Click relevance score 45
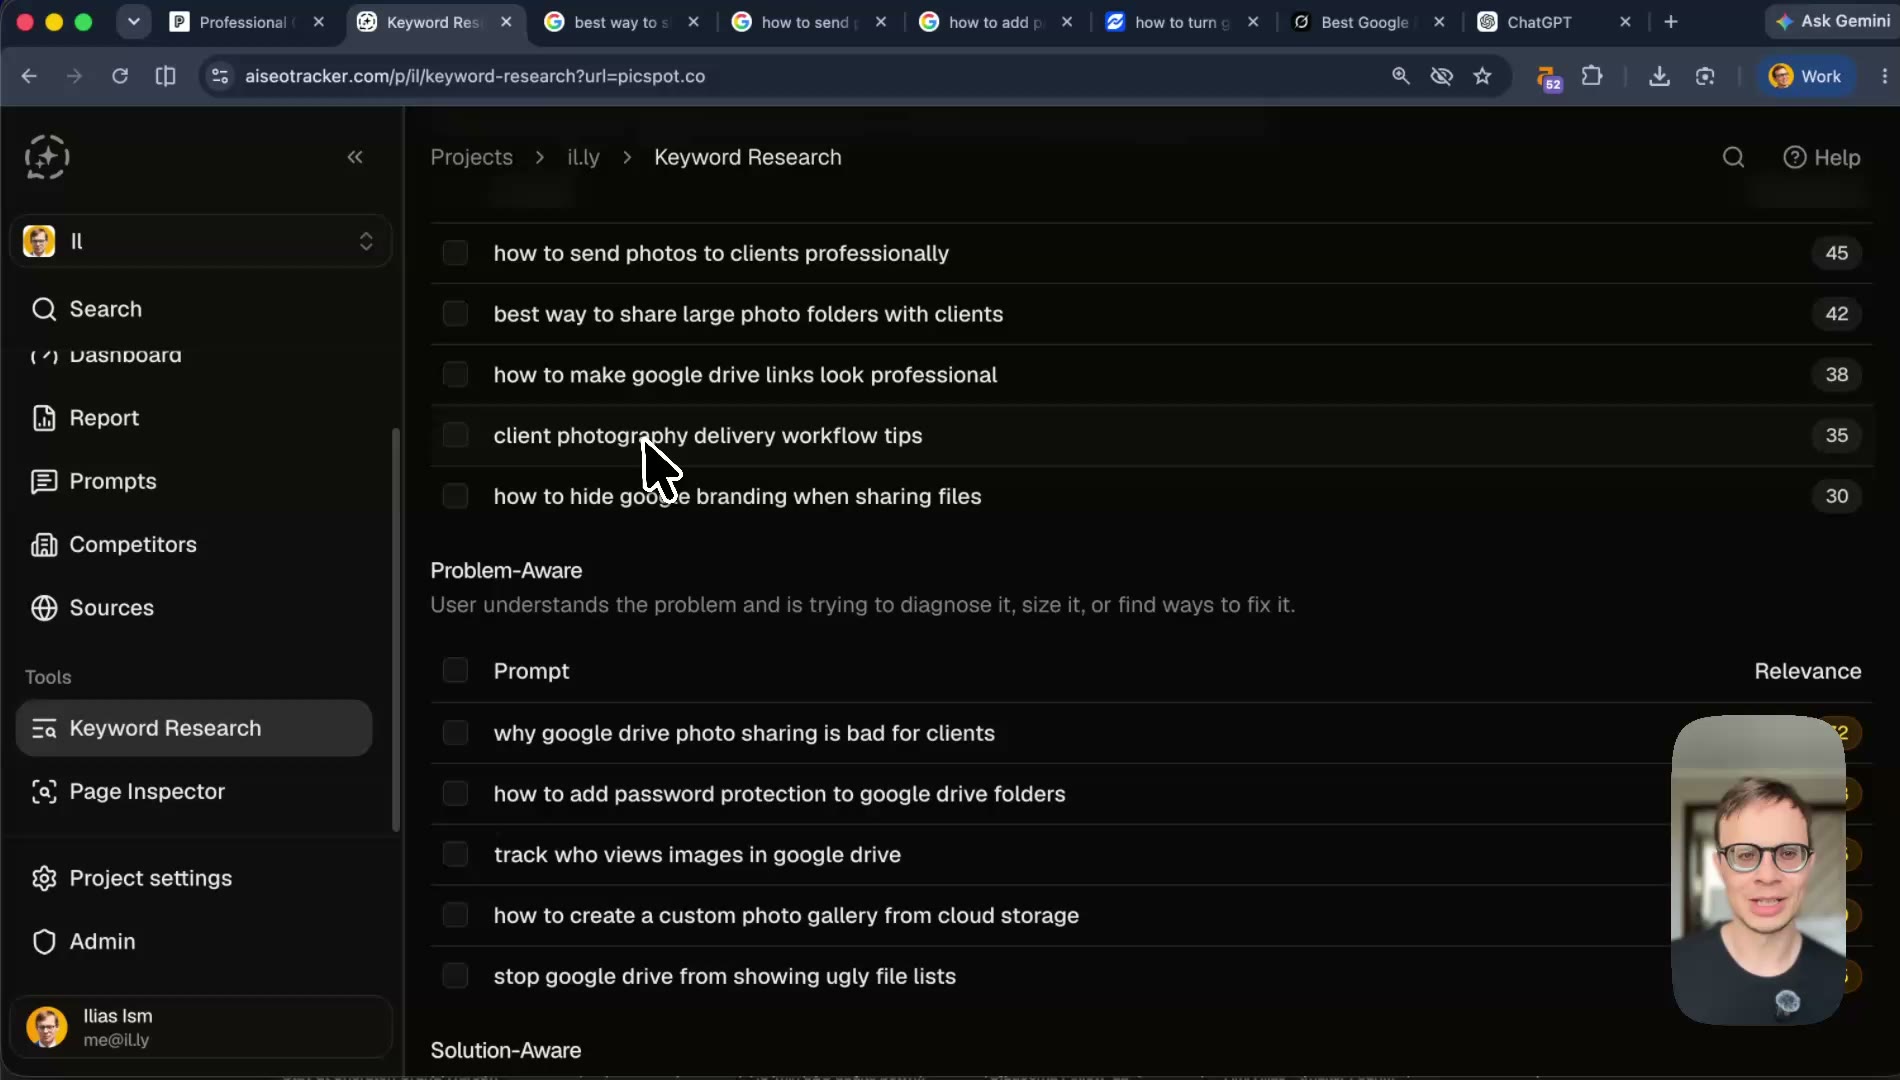 tap(1836, 253)
